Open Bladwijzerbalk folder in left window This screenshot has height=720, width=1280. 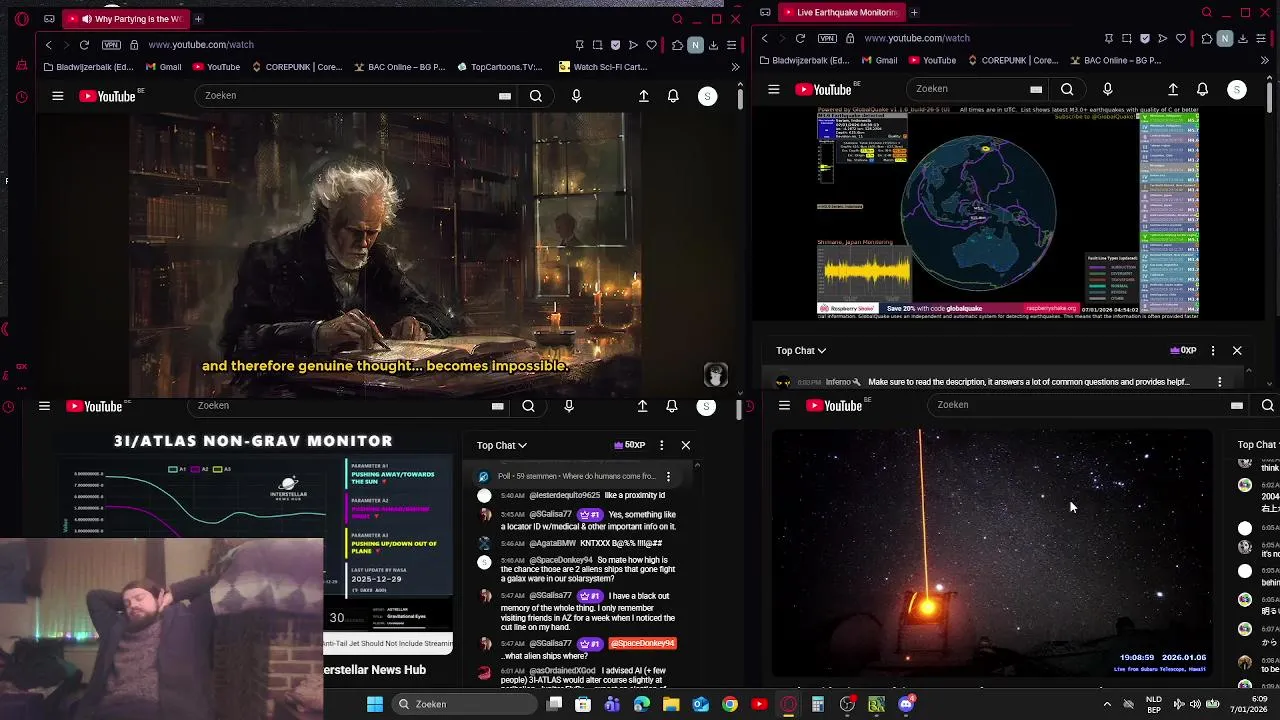pos(88,67)
